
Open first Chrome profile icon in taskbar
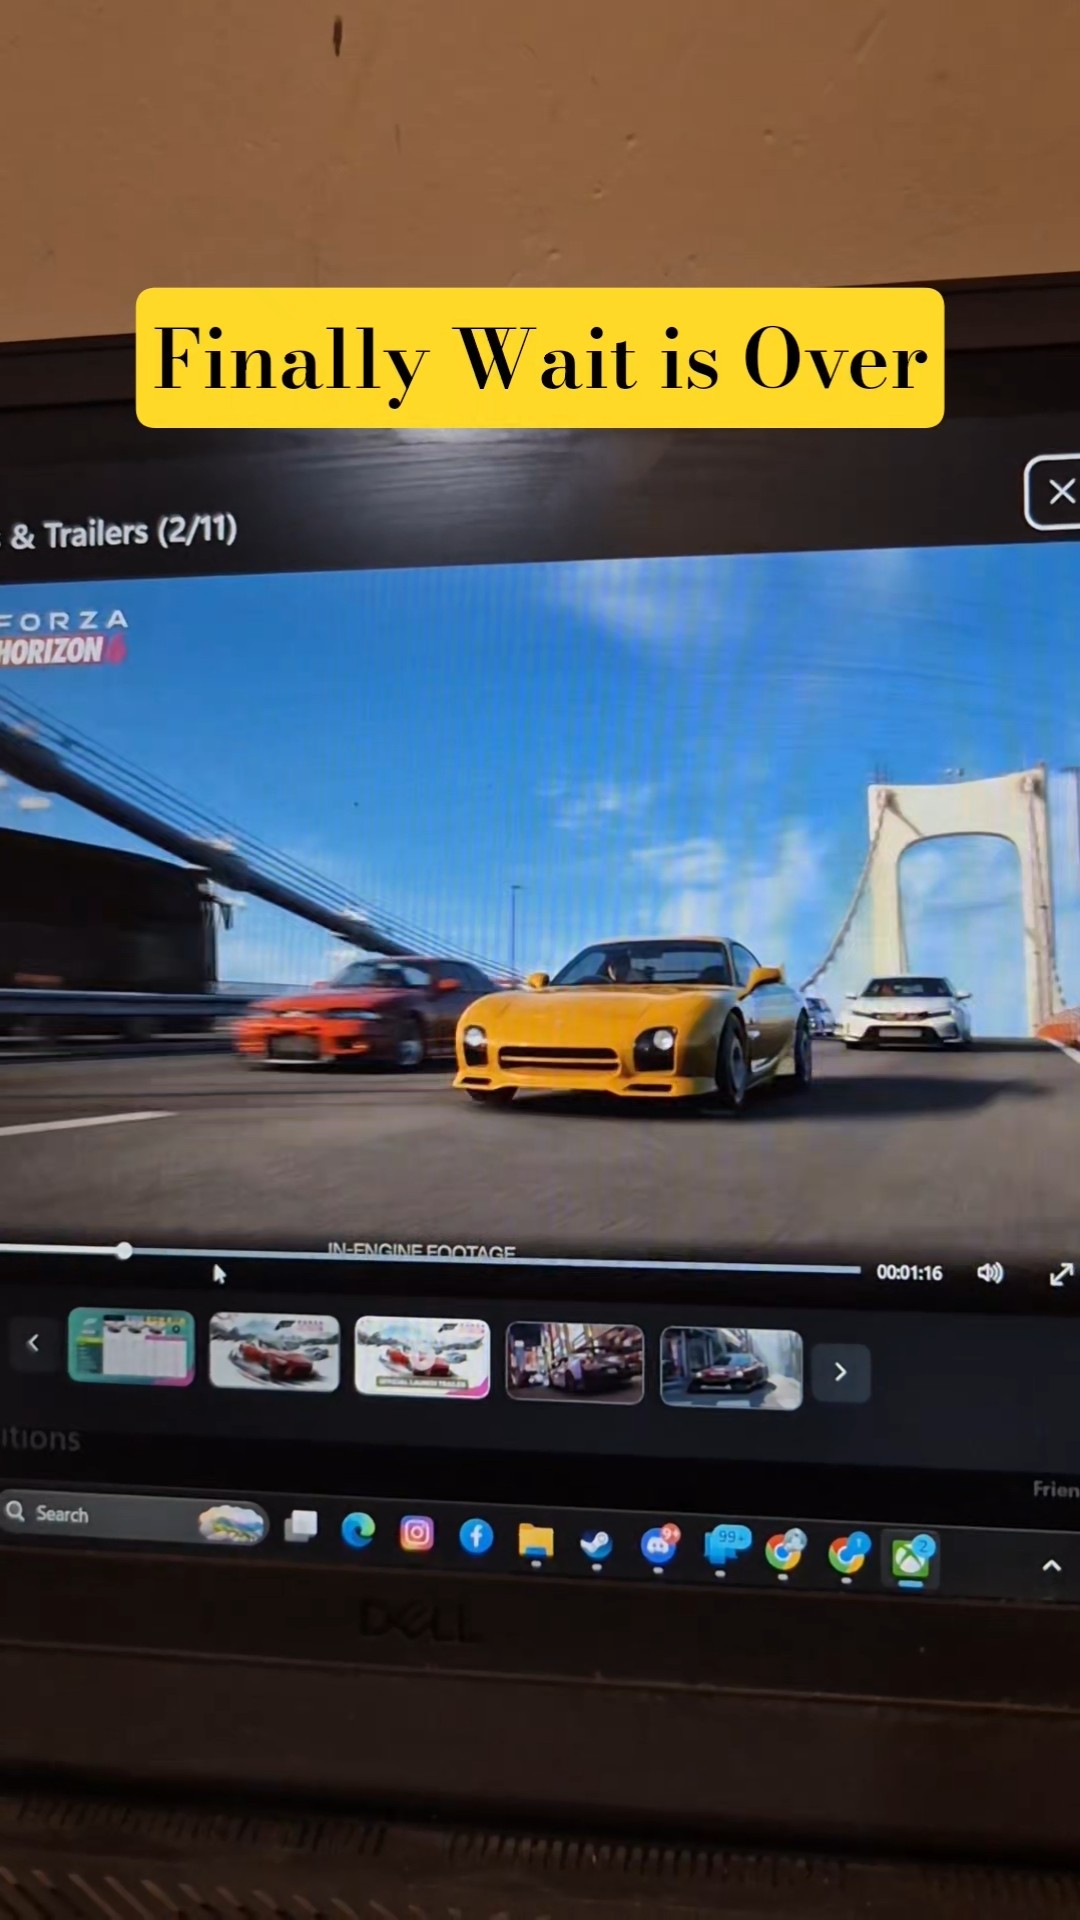[x=785, y=1550]
